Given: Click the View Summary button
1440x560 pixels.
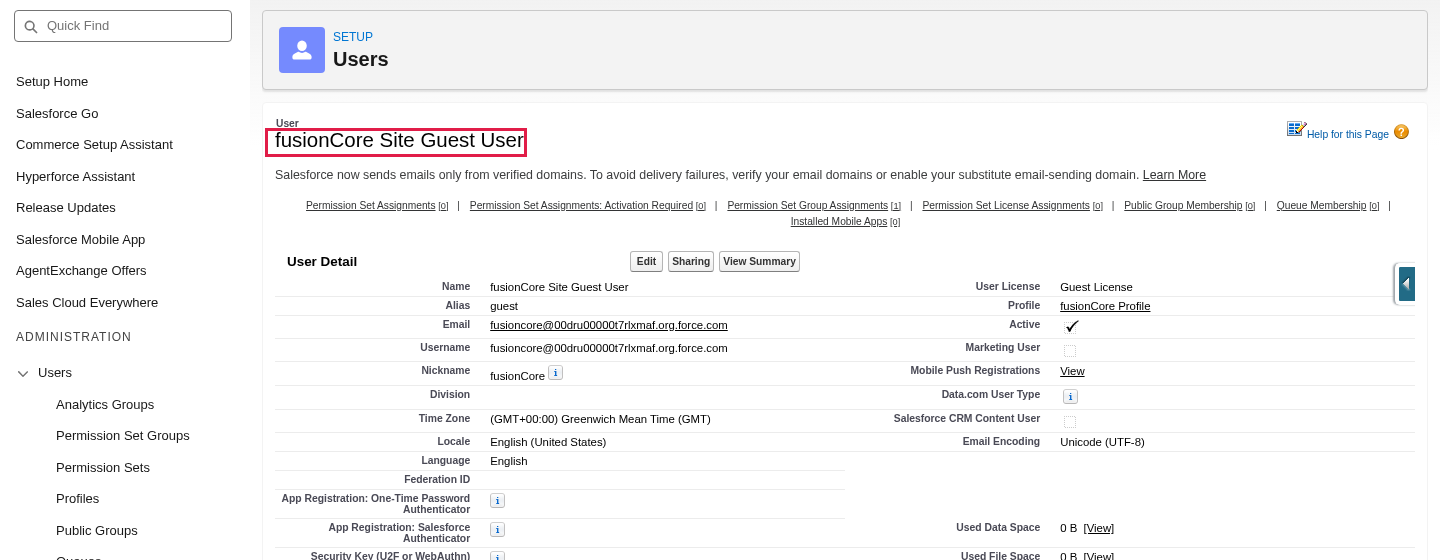Looking at the screenshot, I should coord(759,261).
